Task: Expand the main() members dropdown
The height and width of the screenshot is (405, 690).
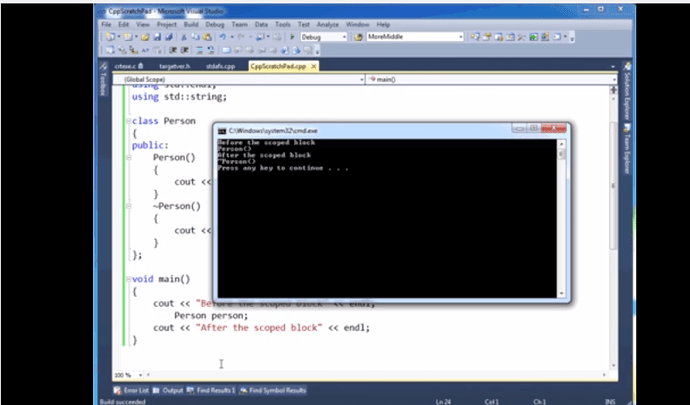Action: (x=614, y=80)
